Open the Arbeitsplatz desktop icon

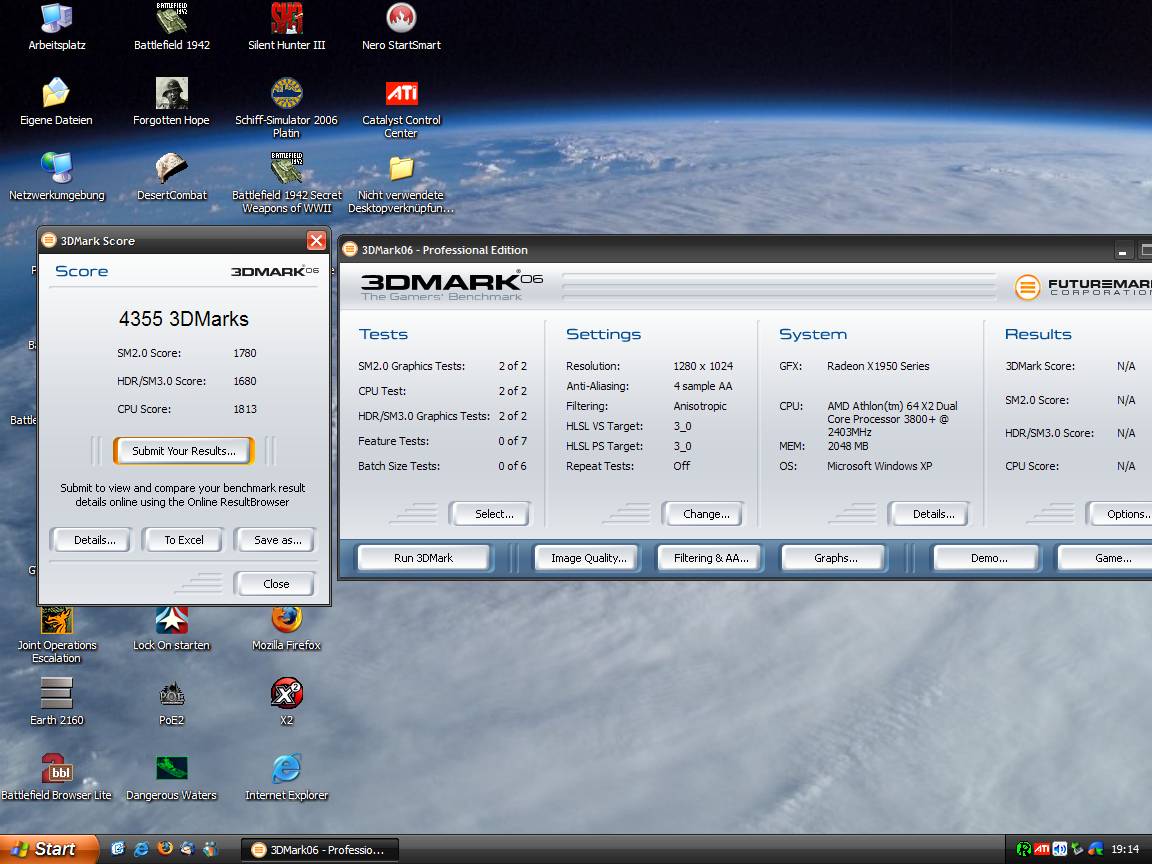click(57, 27)
